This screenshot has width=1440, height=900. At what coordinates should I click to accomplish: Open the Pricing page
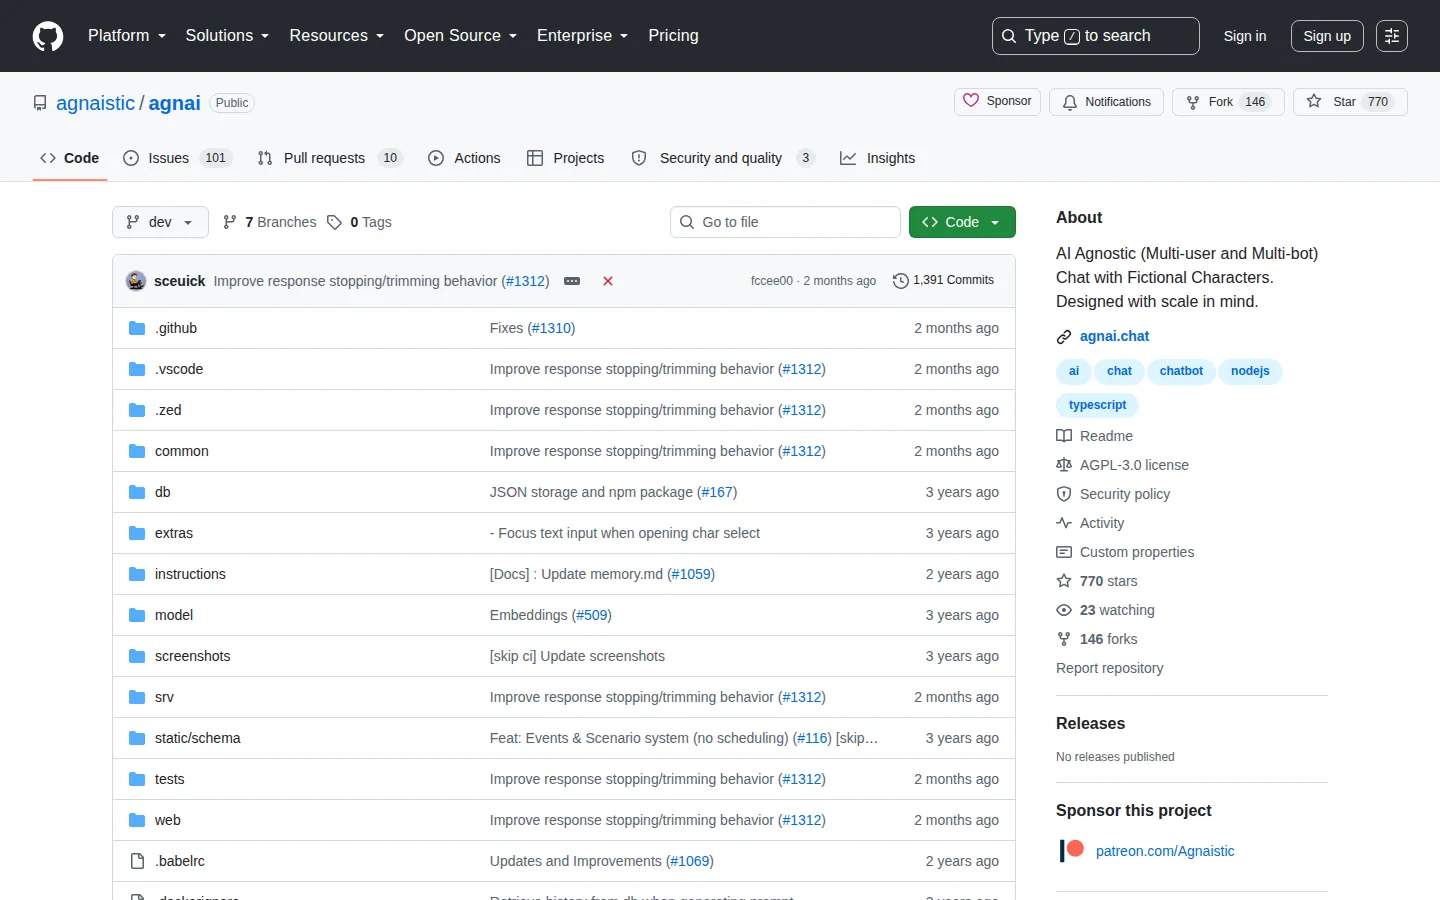pos(673,36)
